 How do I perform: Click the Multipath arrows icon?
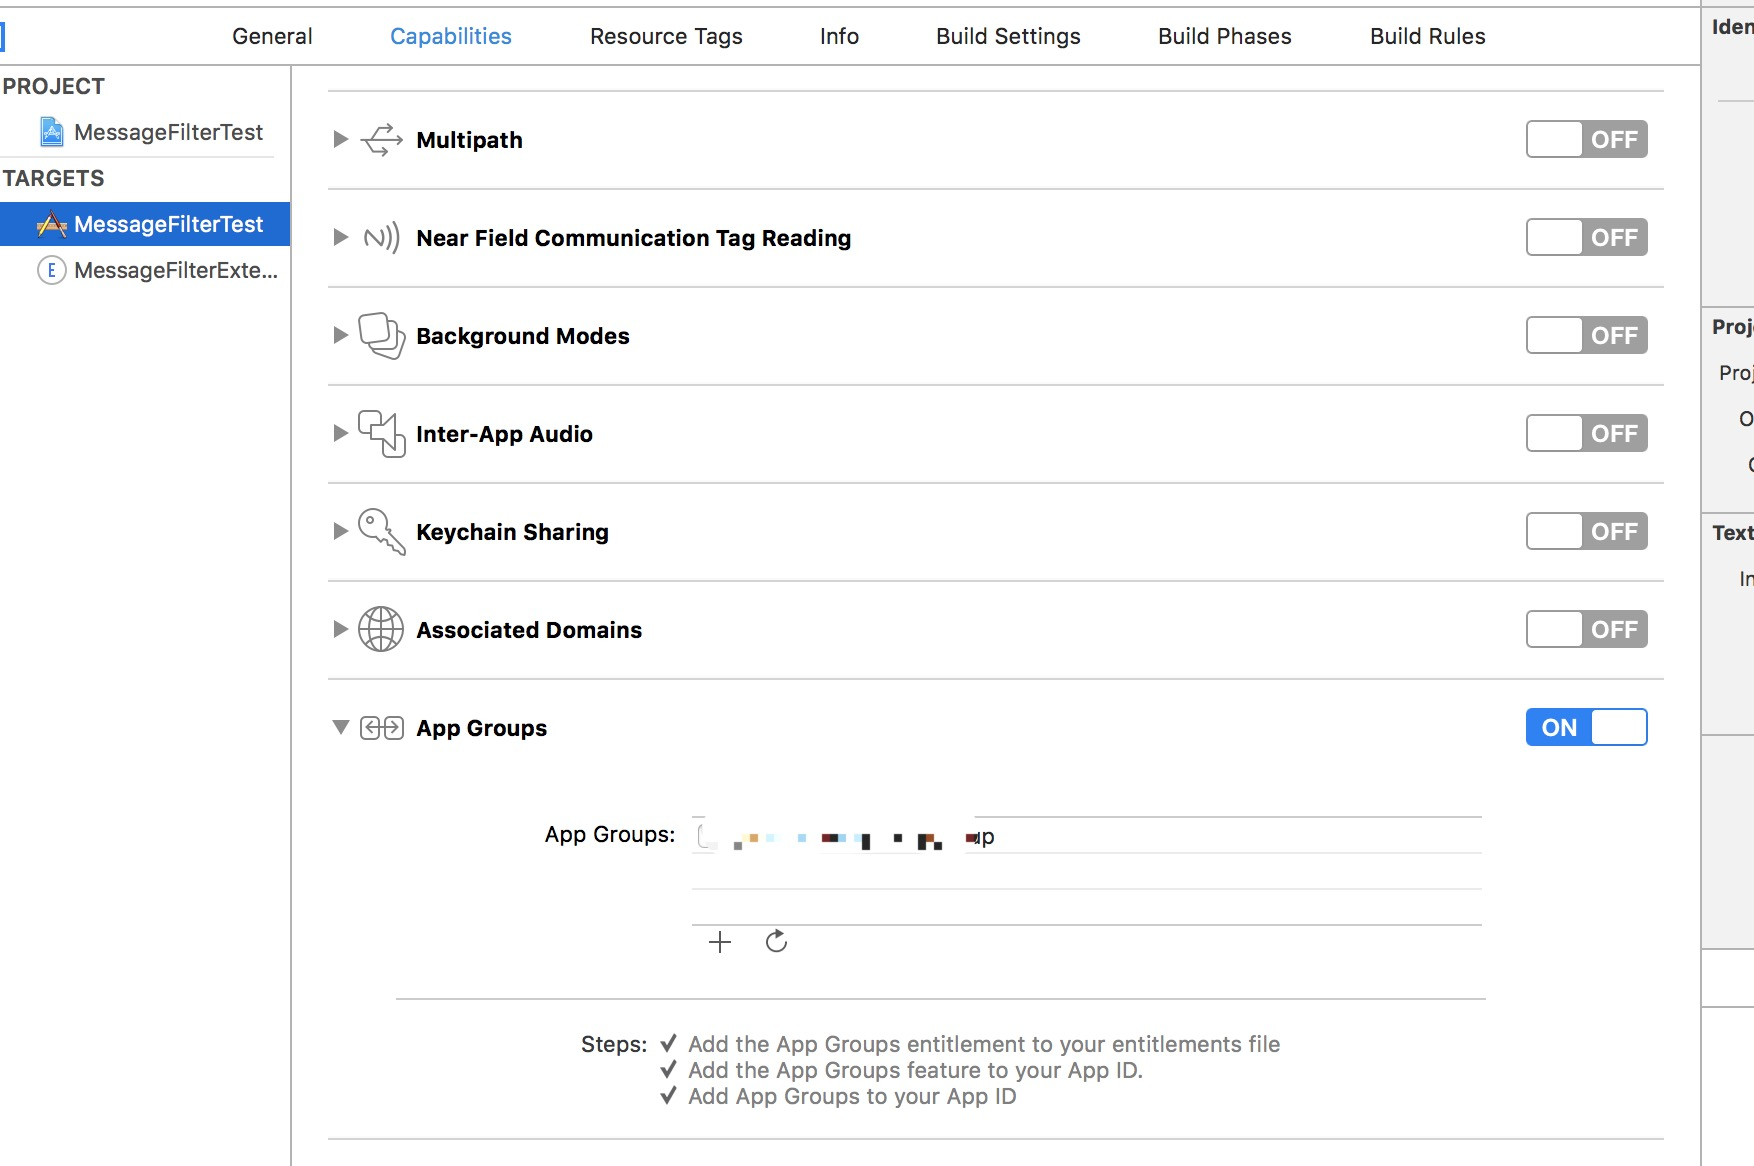381,140
